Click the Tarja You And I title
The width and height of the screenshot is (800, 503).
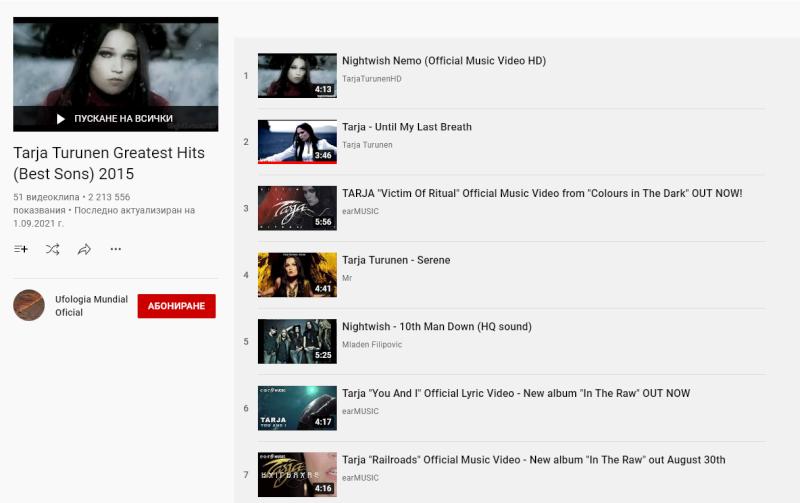[x=516, y=393]
